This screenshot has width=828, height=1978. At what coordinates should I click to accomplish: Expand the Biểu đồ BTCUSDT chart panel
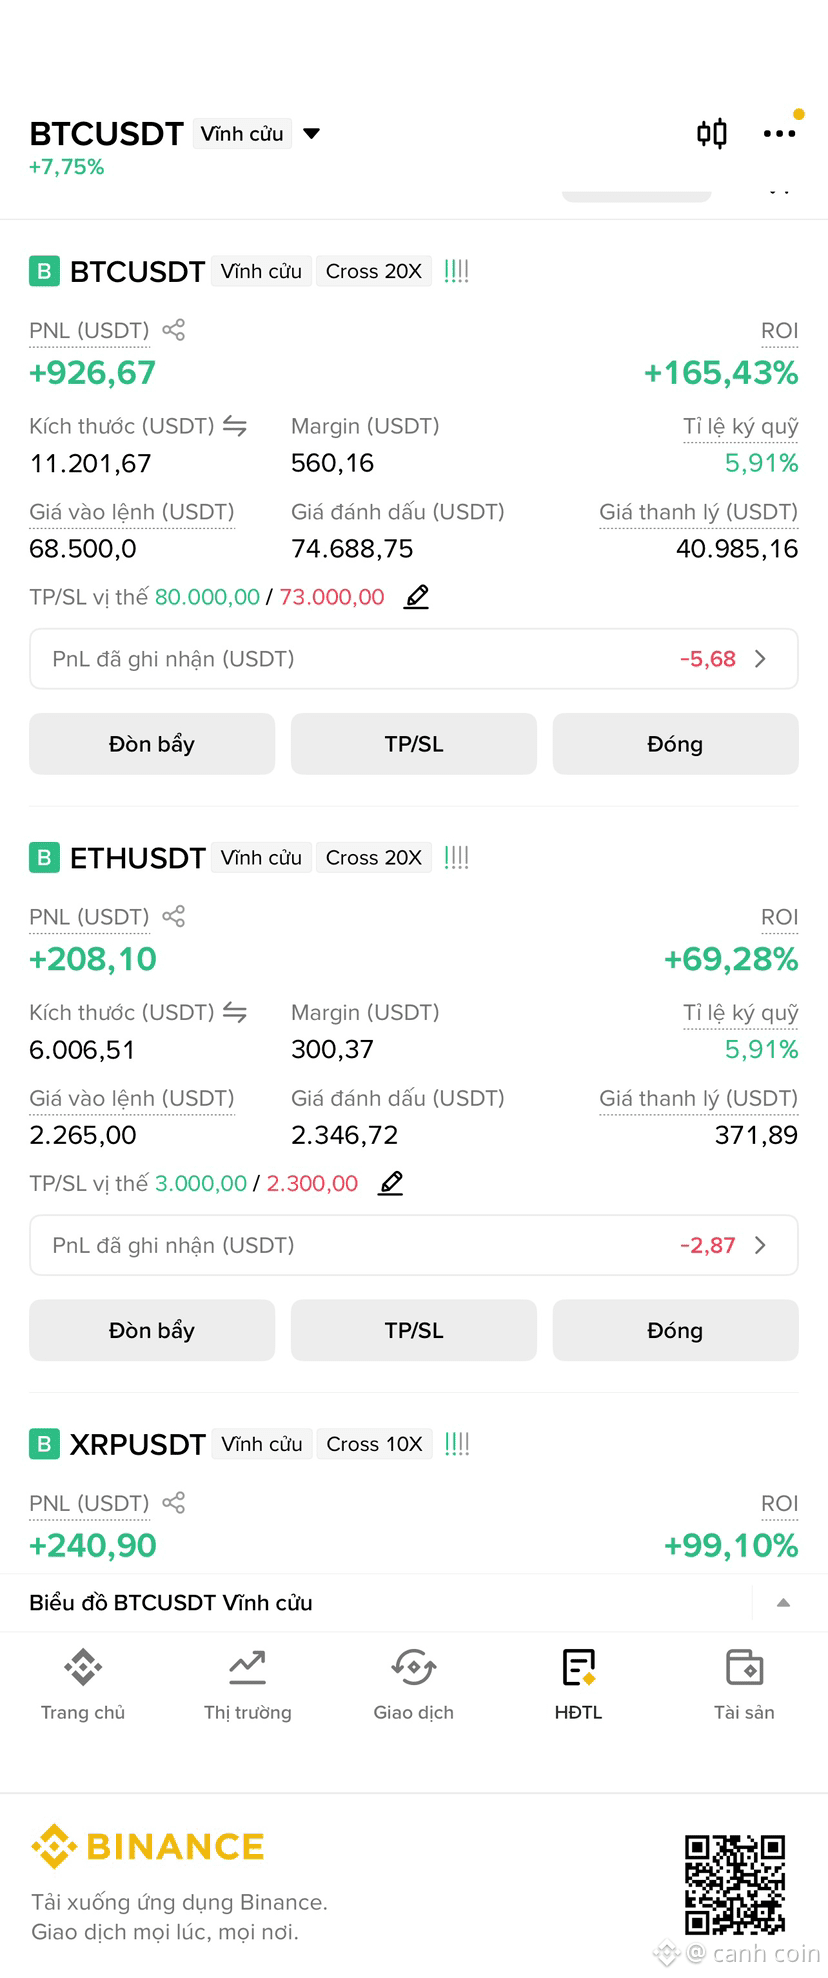pos(784,1602)
